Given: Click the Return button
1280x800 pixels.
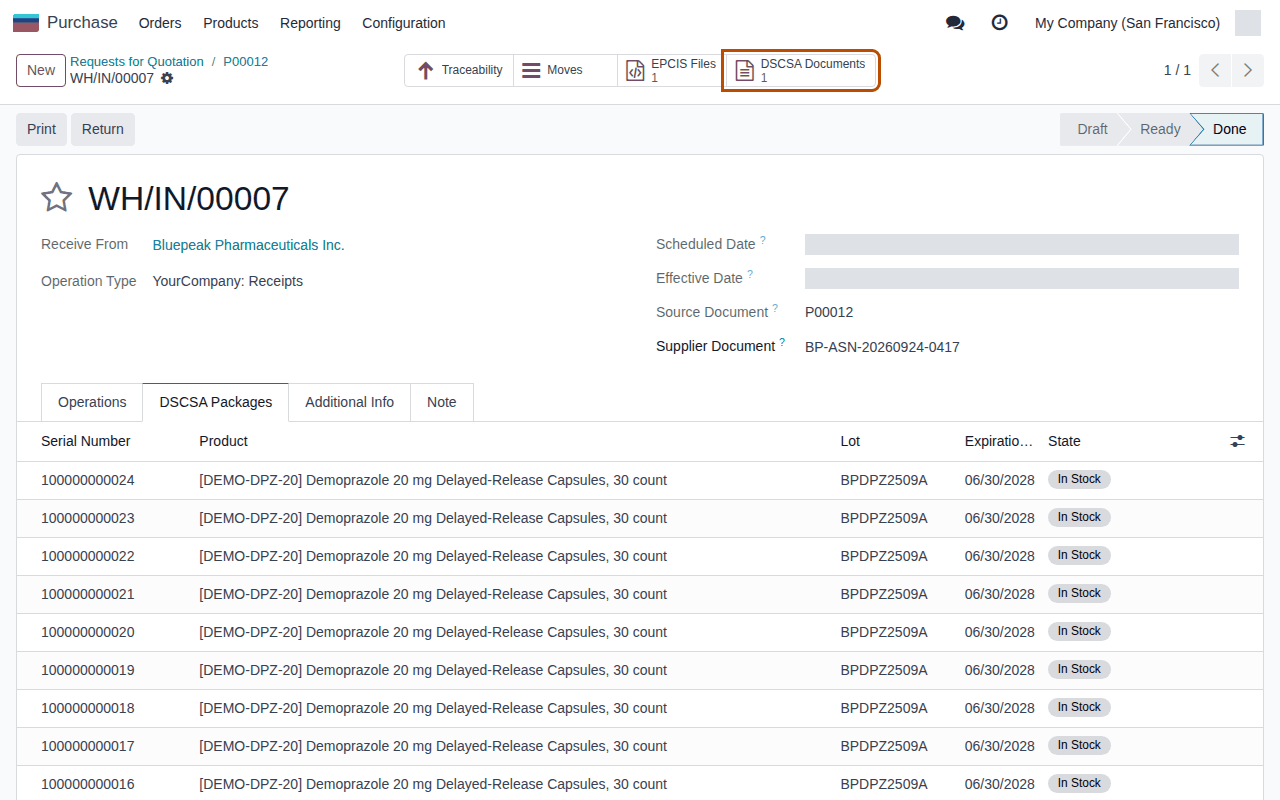Looking at the screenshot, I should coord(103,129).
